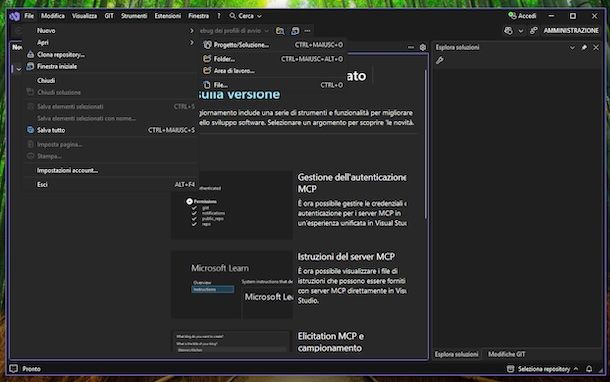Close the Esplora soluzioni panel
Image resolution: width=610 pixels, height=382 pixels.
(x=596, y=47)
